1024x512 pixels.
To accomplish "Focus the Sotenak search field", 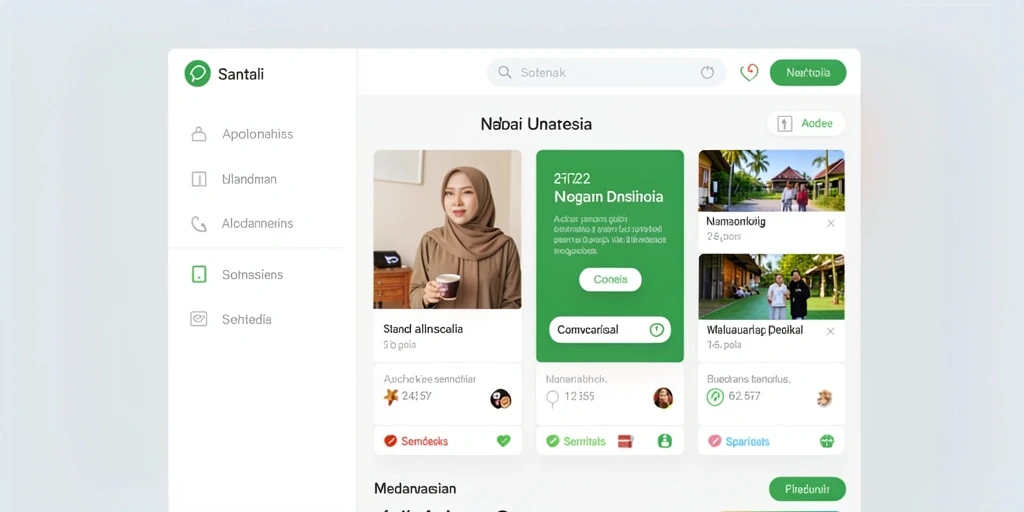I will tap(606, 72).
